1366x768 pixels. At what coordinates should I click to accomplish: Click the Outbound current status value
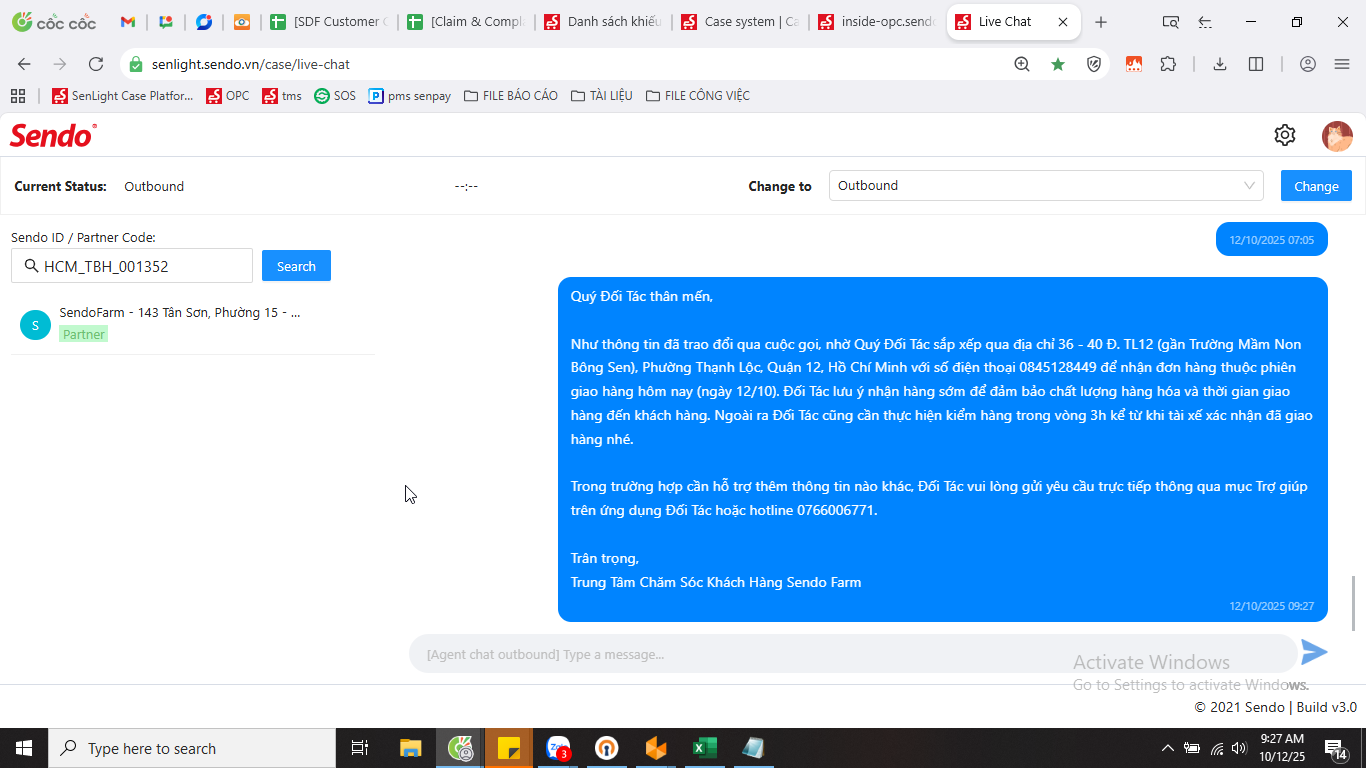point(154,186)
